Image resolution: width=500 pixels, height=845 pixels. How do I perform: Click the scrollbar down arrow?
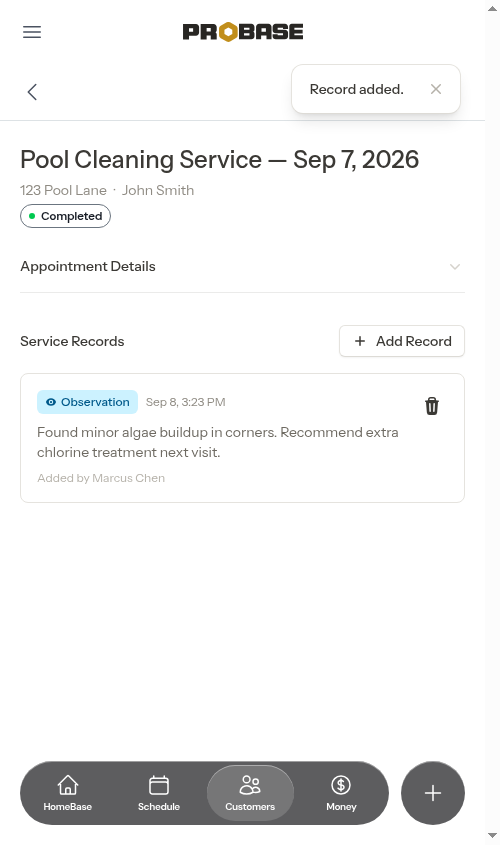point(492,836)
